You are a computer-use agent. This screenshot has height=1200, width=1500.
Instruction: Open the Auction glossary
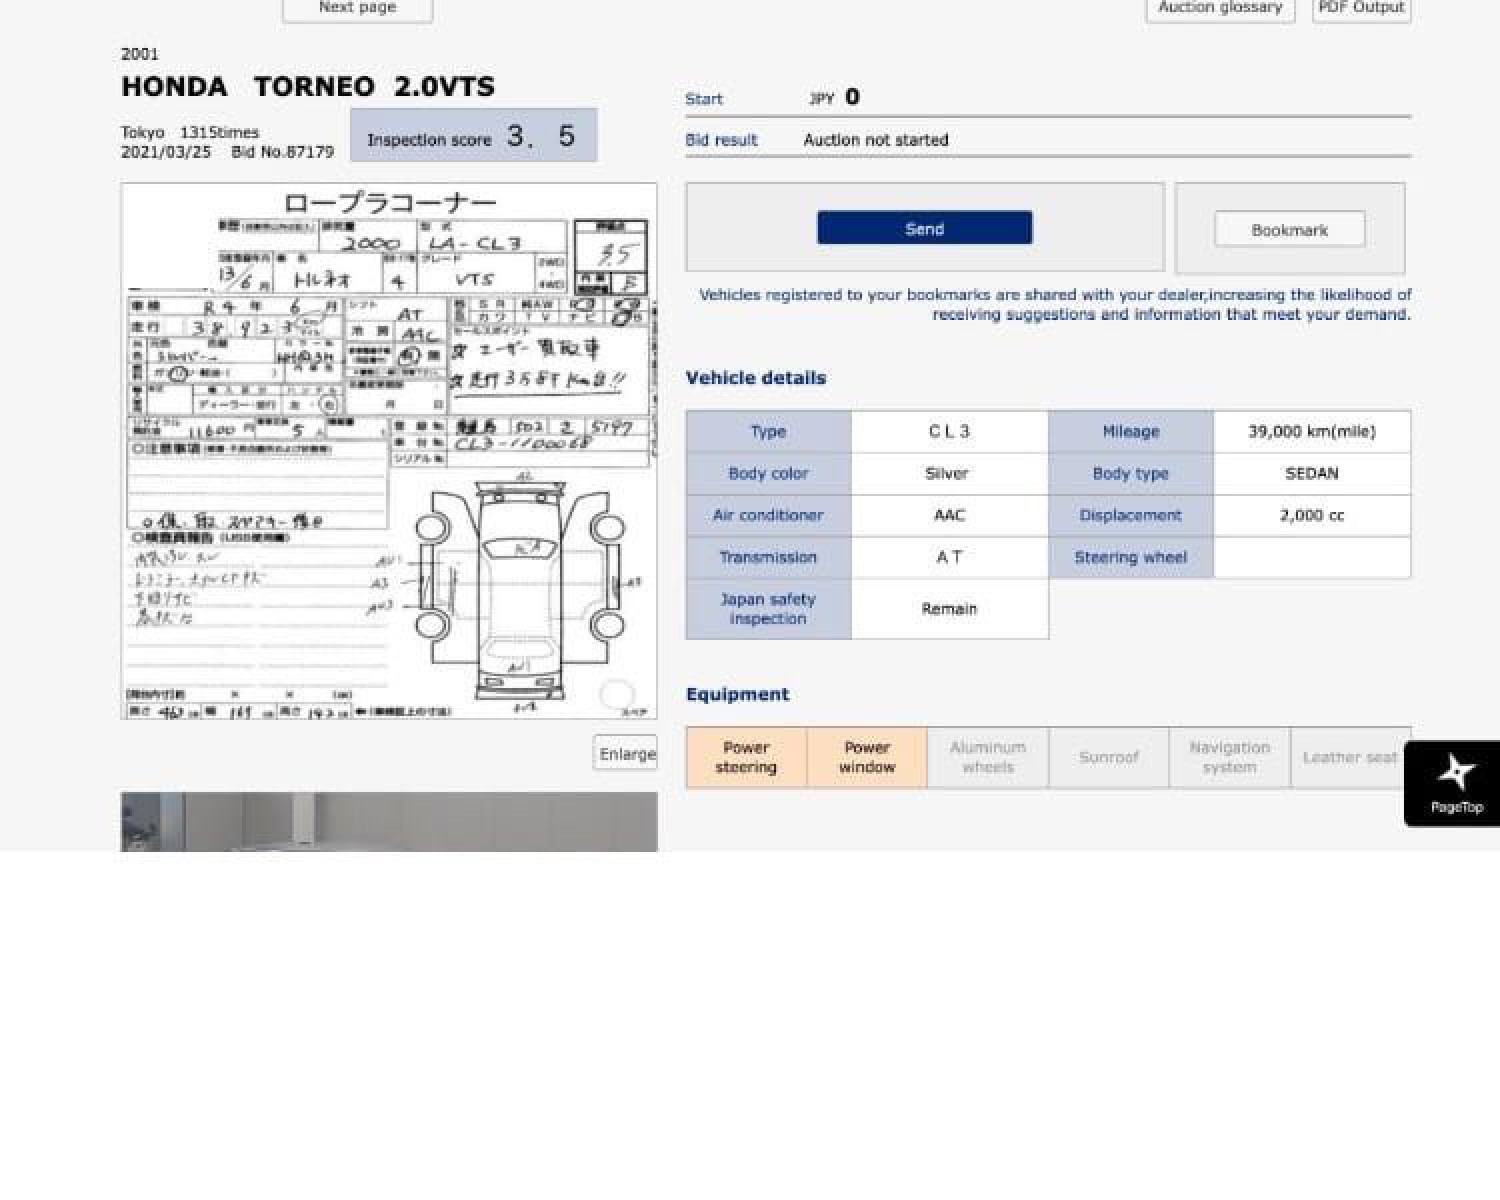pyautogui.click(x=1220, y=8)
